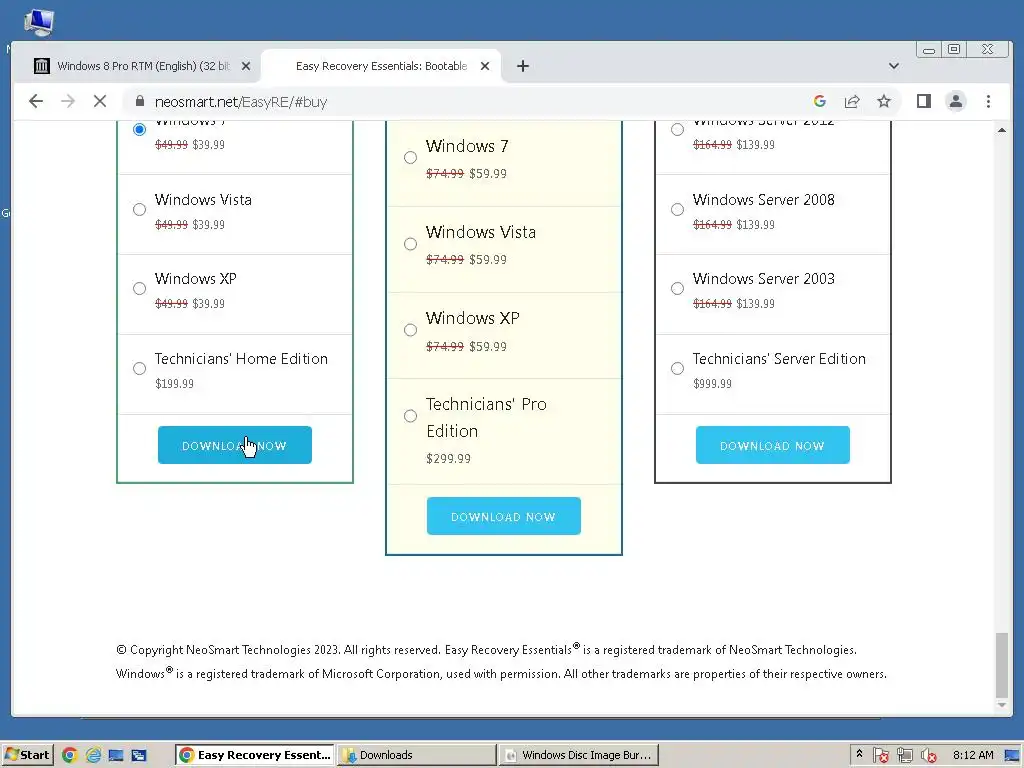
Task: Click the switch windows quick launch icon
Action: click(x=138, y=755)
